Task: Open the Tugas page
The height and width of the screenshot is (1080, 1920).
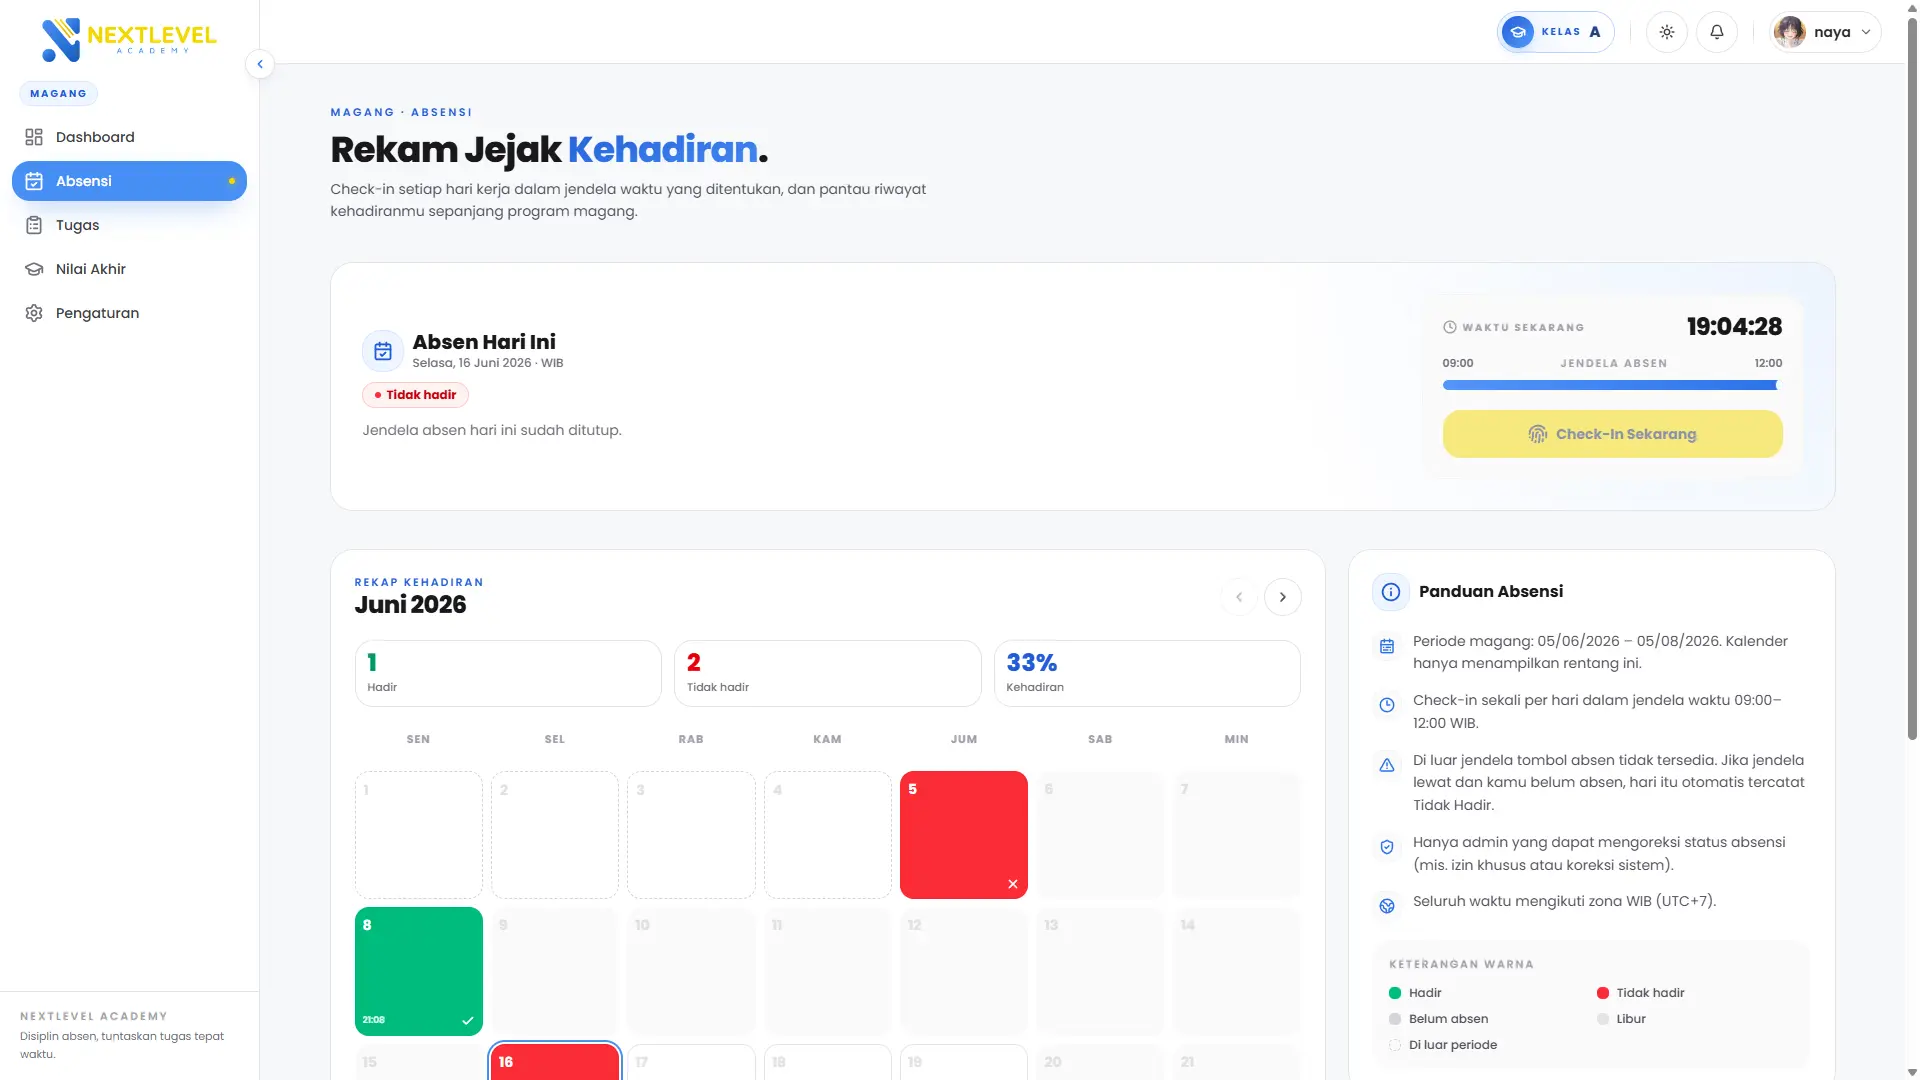Action: coord(129,225)
